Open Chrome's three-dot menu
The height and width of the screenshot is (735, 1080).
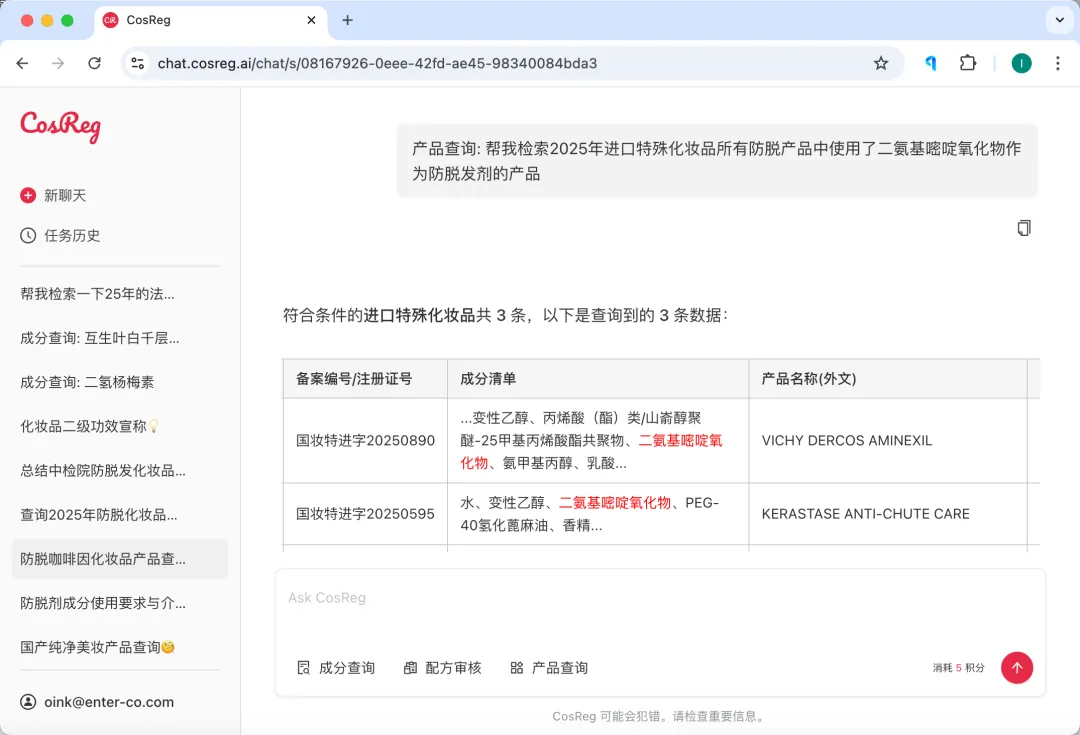[1058, 63]
